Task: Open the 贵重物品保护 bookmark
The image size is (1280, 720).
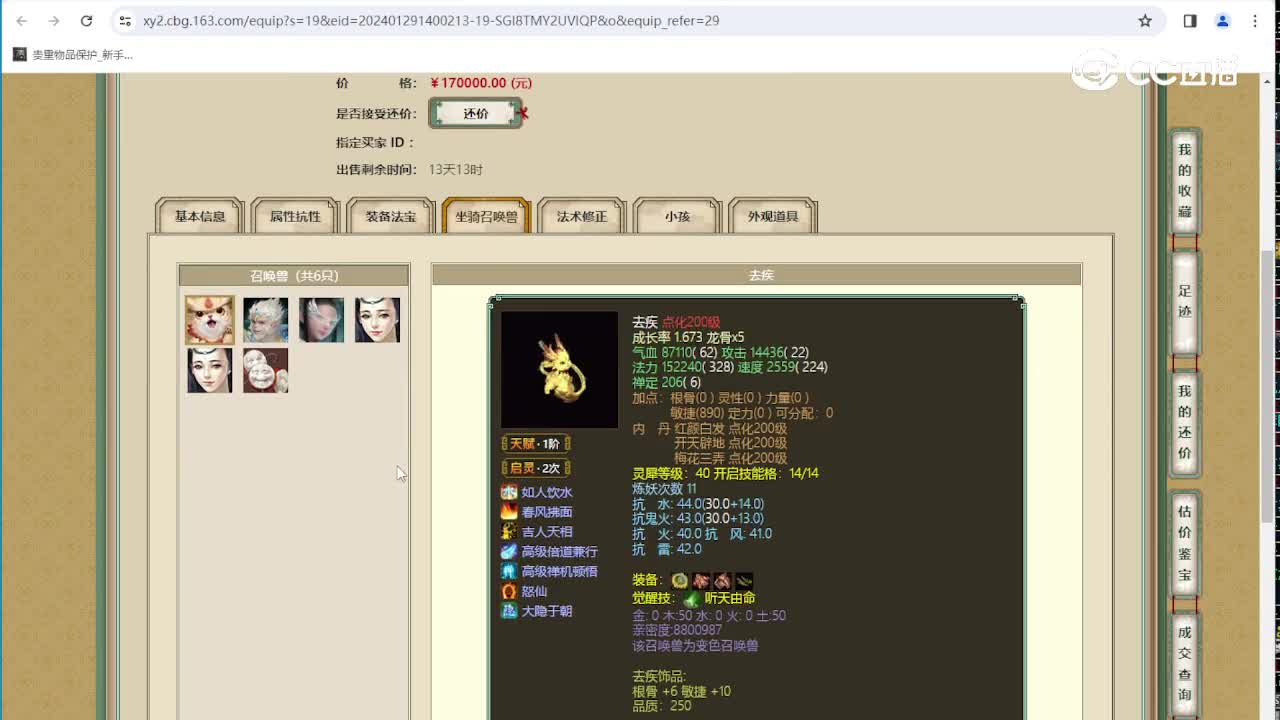Action: click(x=72, y=55)
